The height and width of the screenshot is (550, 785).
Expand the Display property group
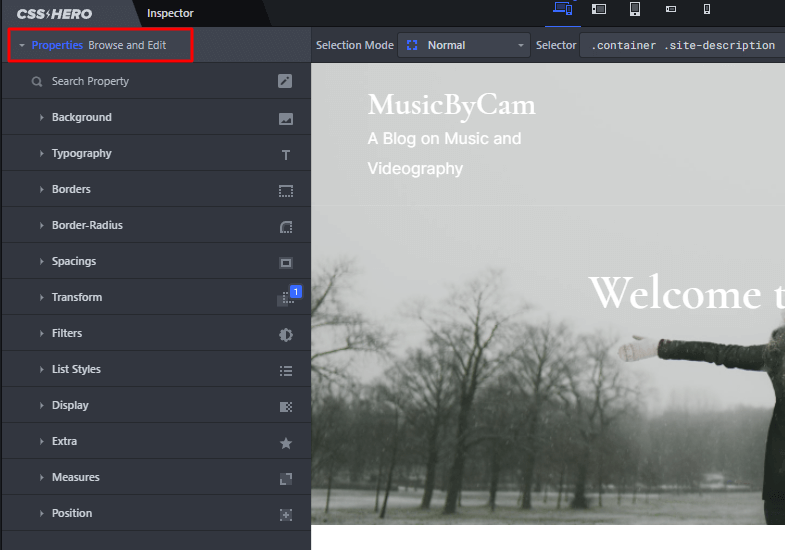point(156,405)
